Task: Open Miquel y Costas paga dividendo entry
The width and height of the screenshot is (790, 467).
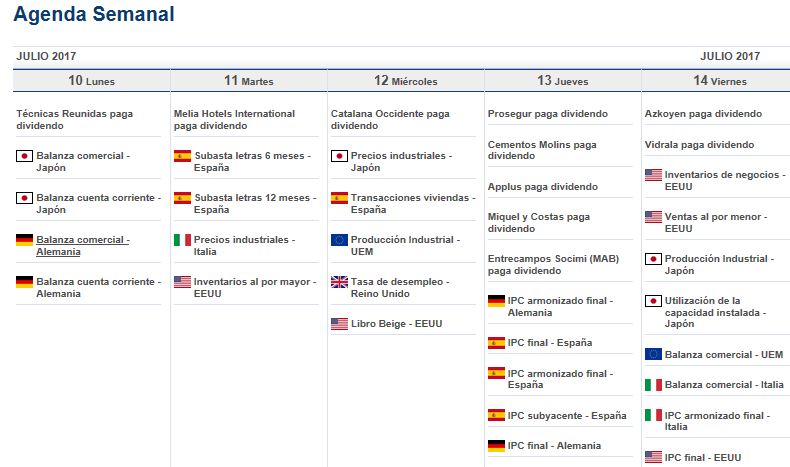Action: pyautogui.click(x=539, y=223)
